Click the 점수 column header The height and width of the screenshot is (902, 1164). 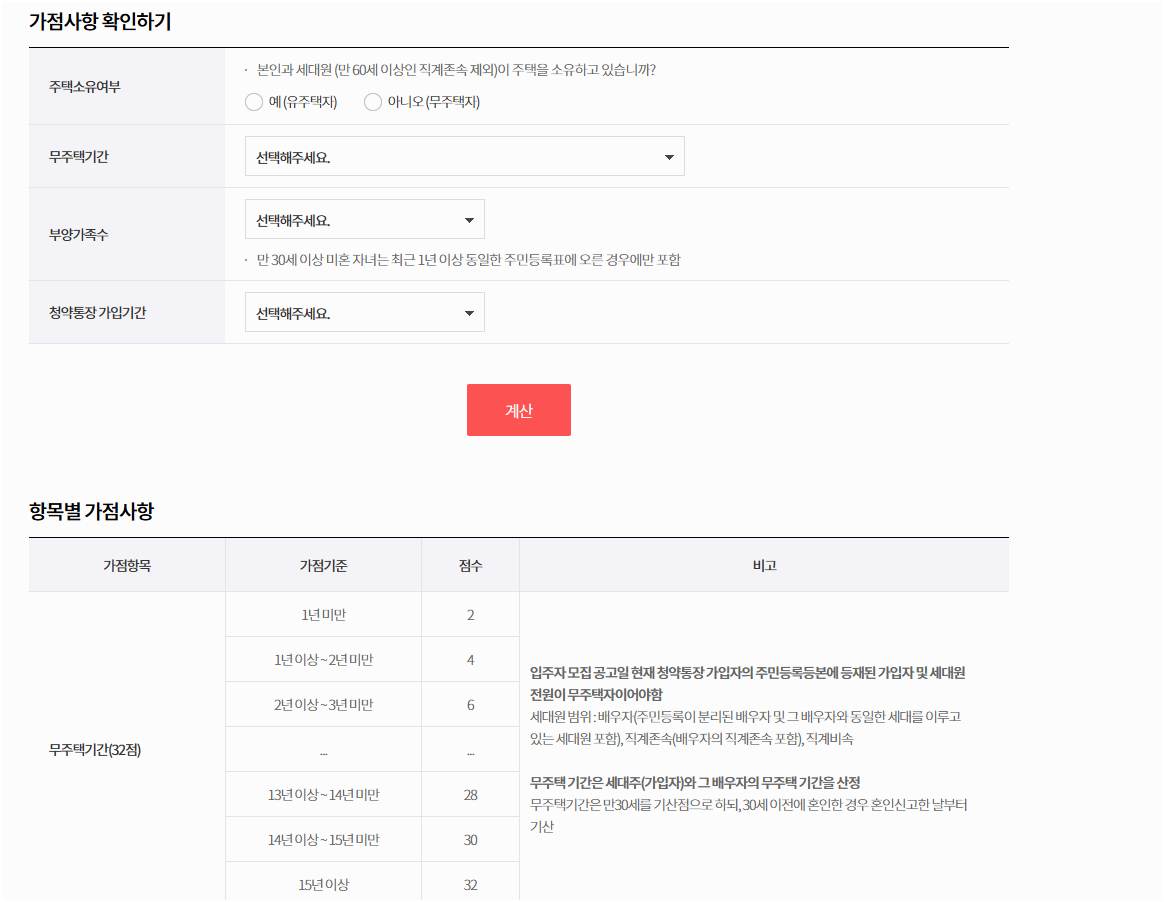[x=470, y=565]
